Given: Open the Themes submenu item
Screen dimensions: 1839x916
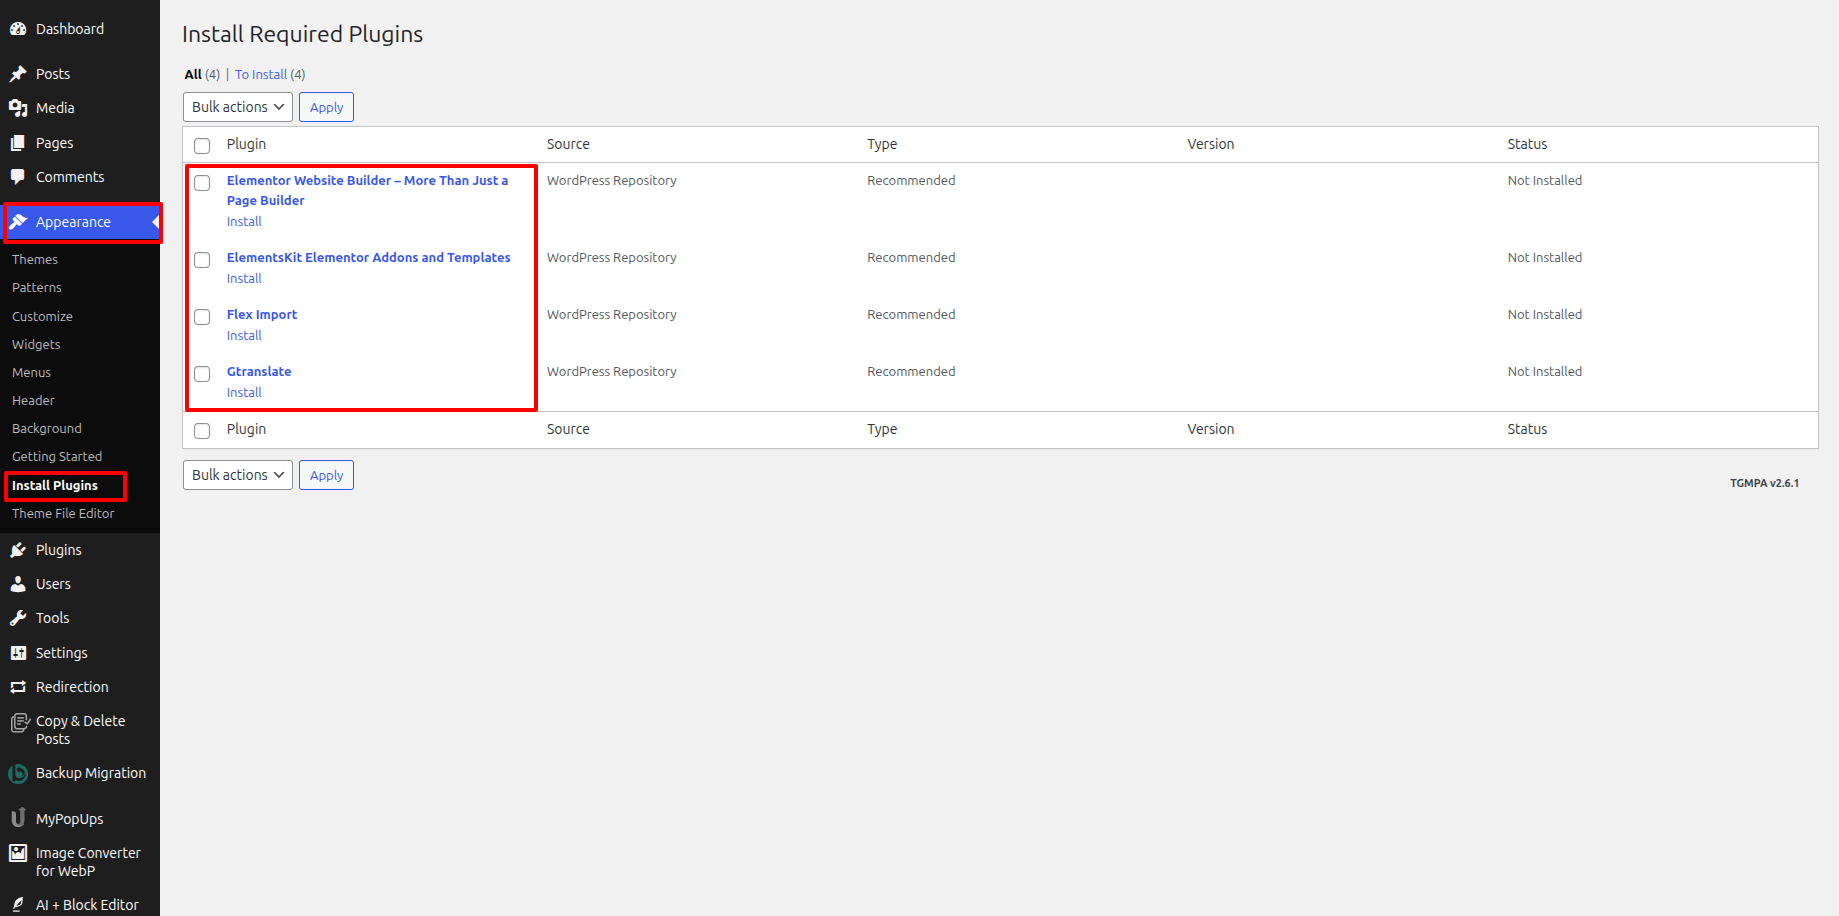Looking at the screenshot, I should point(35,259).
